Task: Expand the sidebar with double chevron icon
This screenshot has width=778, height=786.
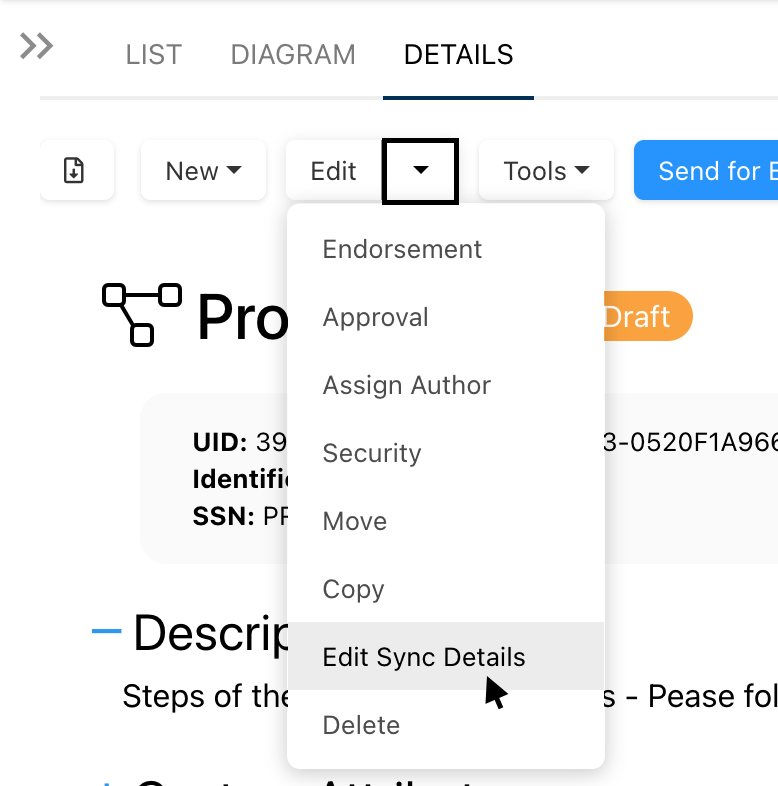Action: point(37,46)
